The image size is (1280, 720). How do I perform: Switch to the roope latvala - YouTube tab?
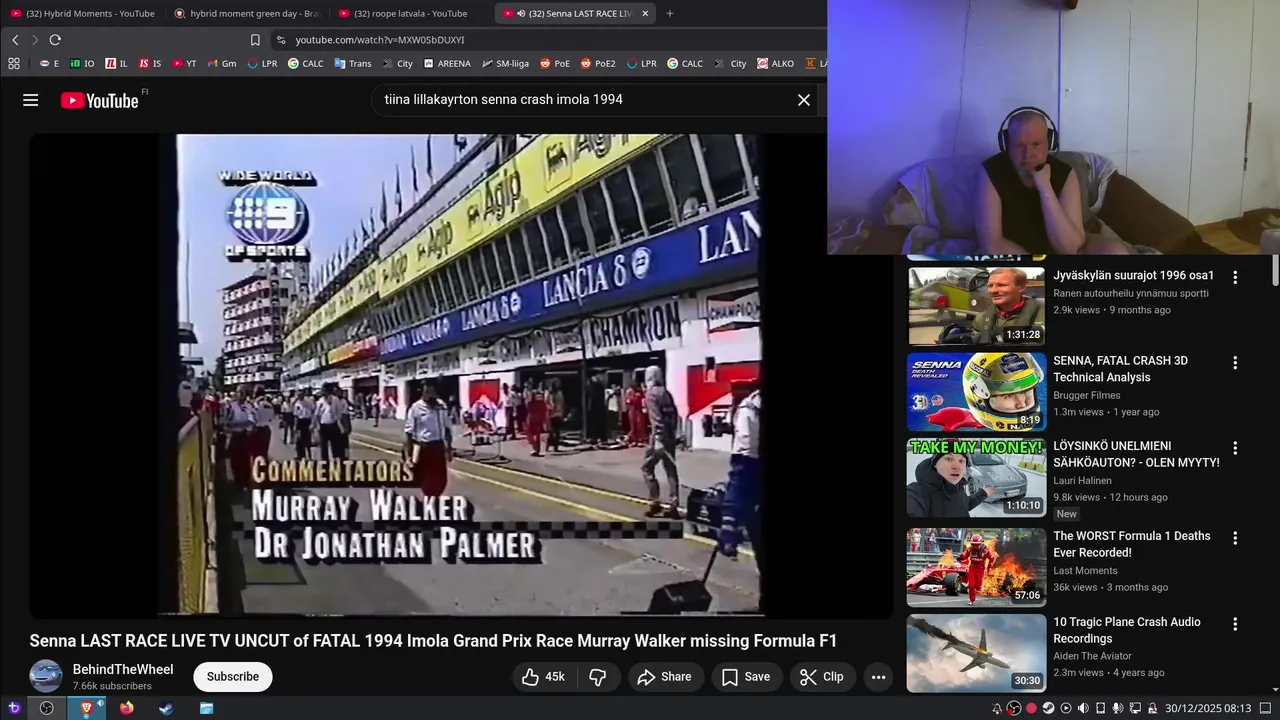tap(410, 13)
